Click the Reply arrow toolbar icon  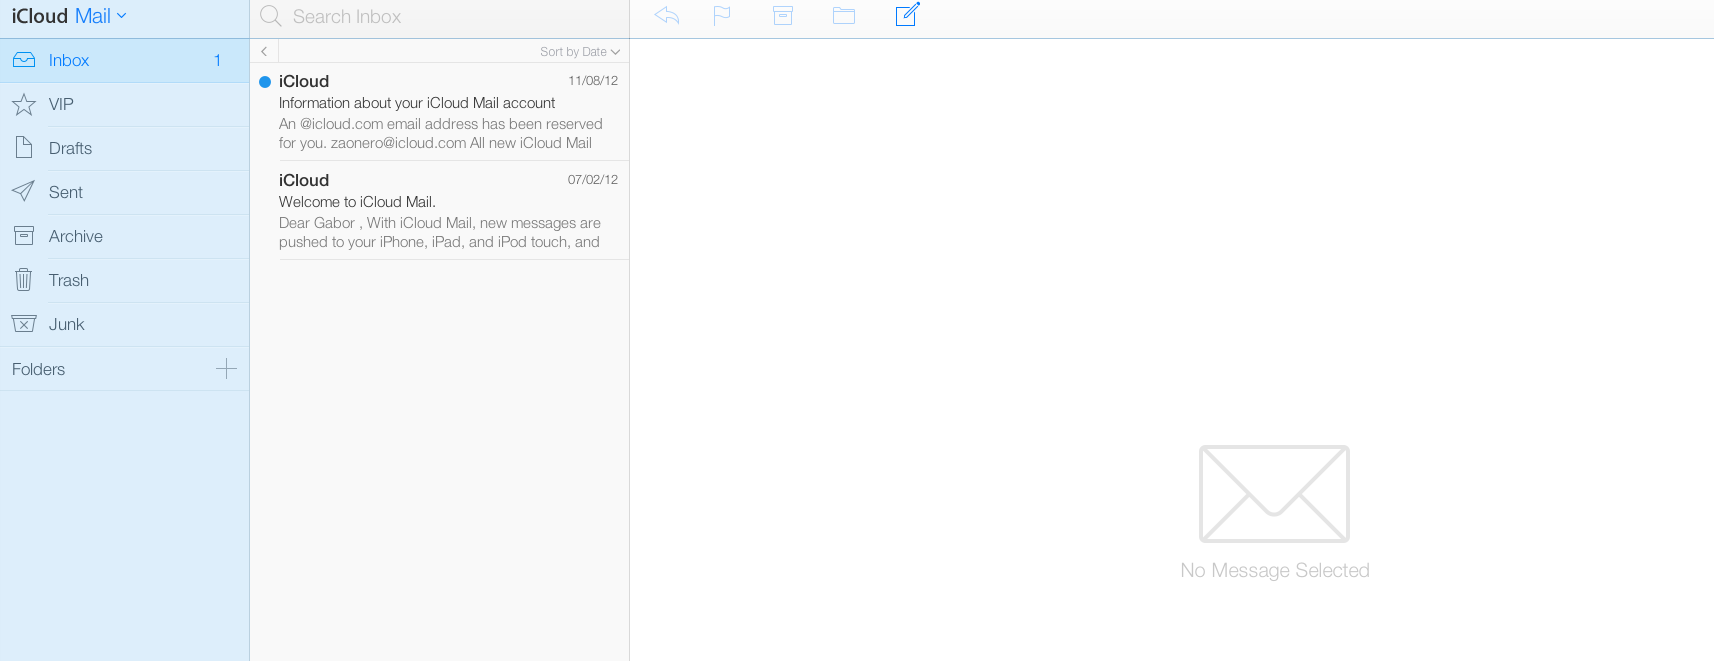tap(667, 16)
